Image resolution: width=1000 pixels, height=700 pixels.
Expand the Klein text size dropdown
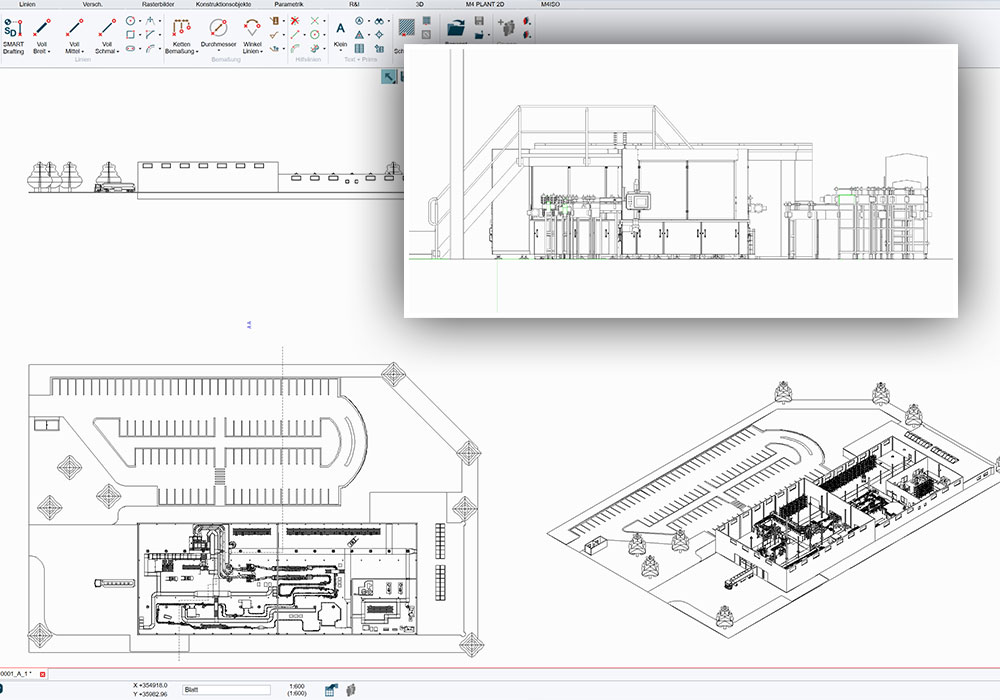(341, 51)
